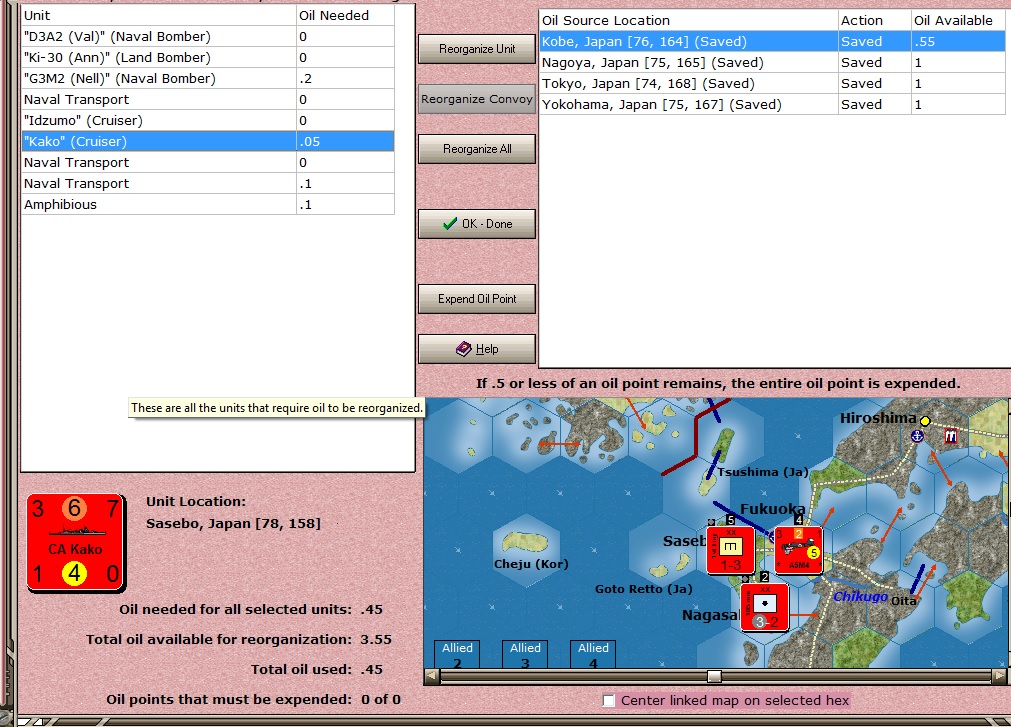Screen dimensions: 1011x727
Task: Select the "Ki-30 (Ann)" (Land Bomber) row
Action: pos(208,57)
